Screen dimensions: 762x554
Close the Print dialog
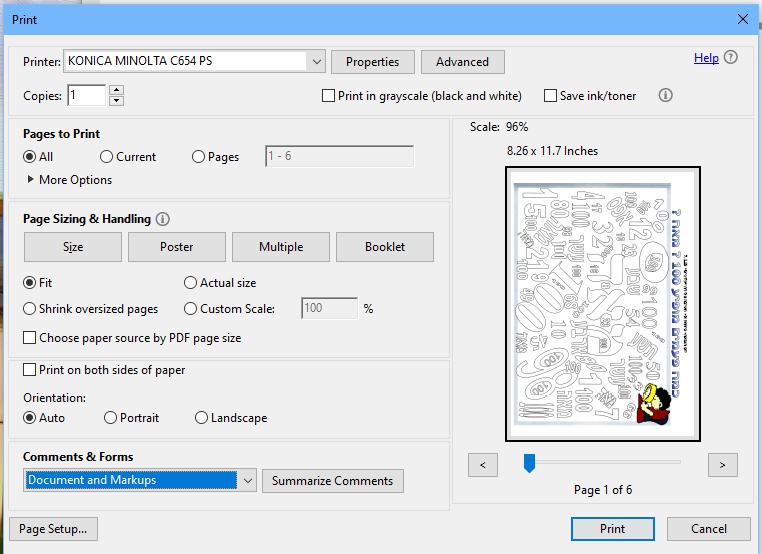click(743, 19)
